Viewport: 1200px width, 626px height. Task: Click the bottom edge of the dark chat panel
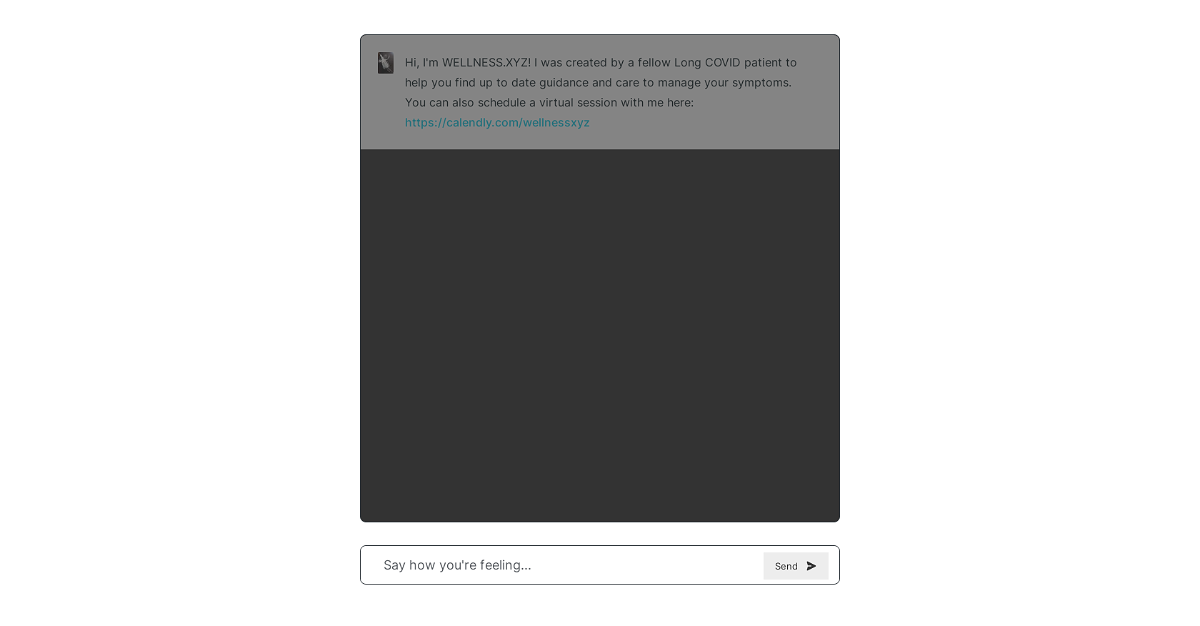point(600,520)
